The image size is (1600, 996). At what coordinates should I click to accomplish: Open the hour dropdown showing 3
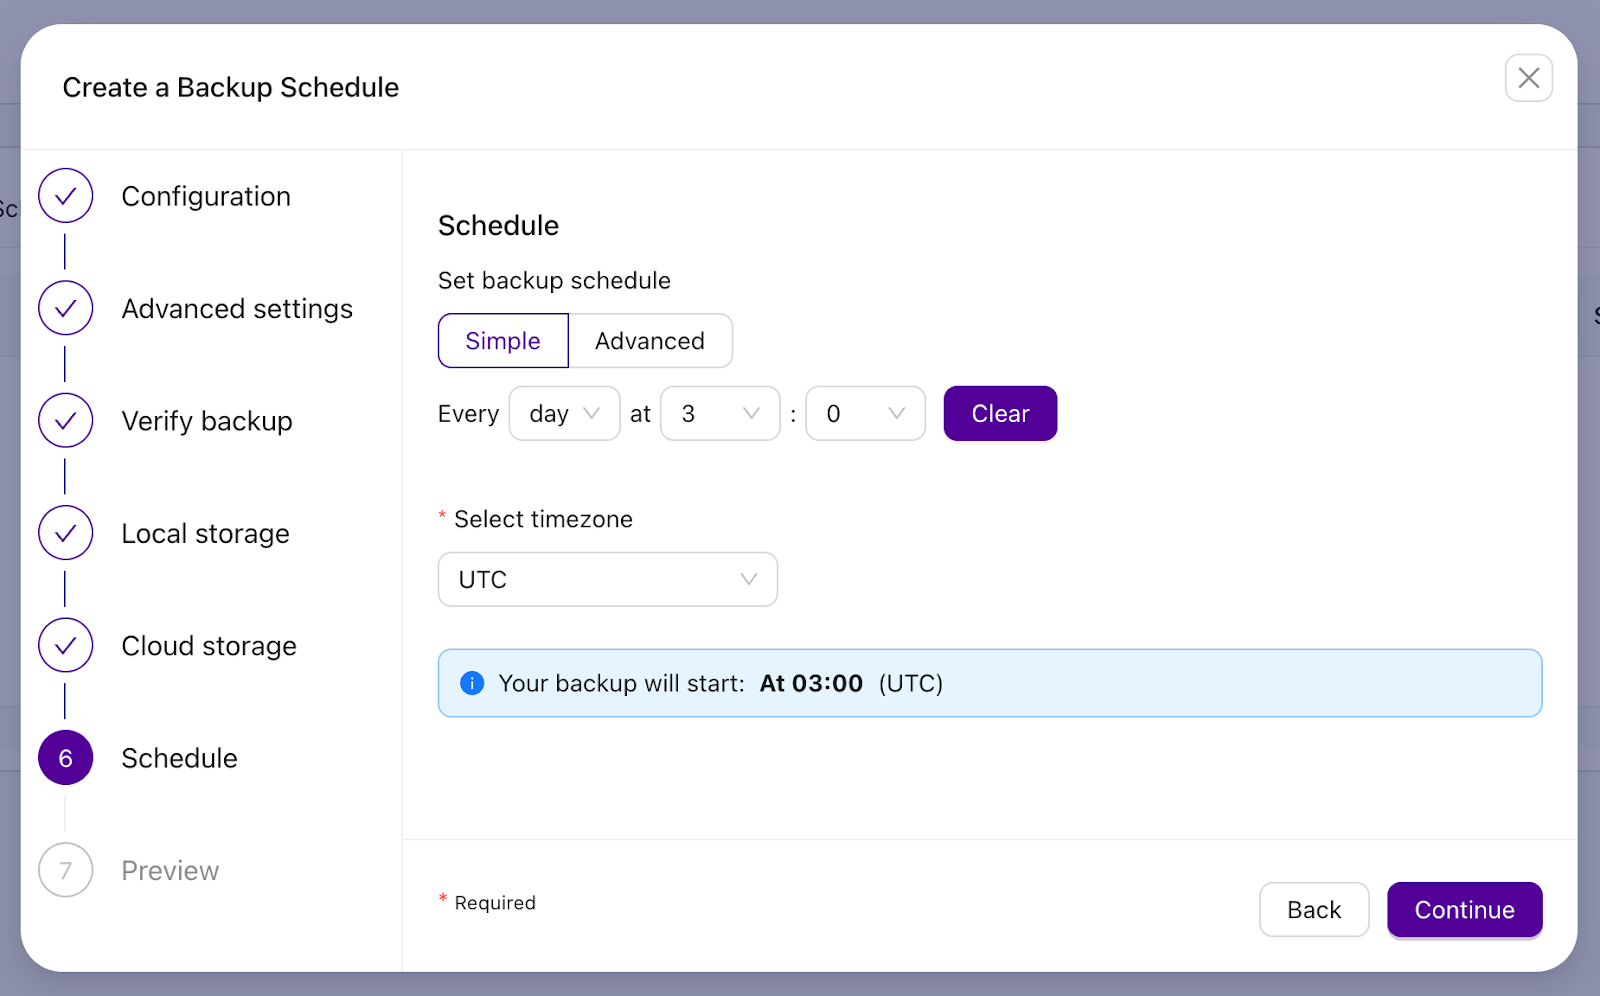click(x=719, y=413)
